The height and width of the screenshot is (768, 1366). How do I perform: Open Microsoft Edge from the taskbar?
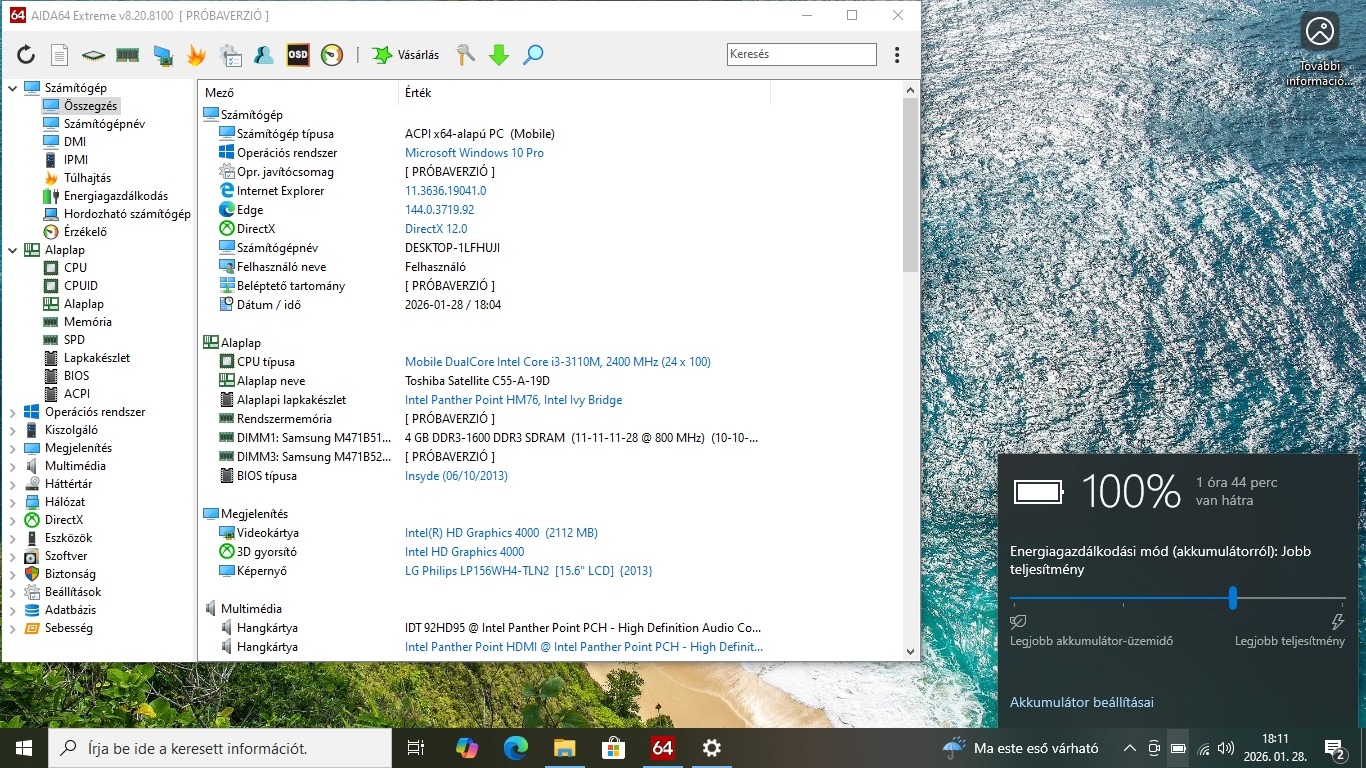tap(515, 748)
